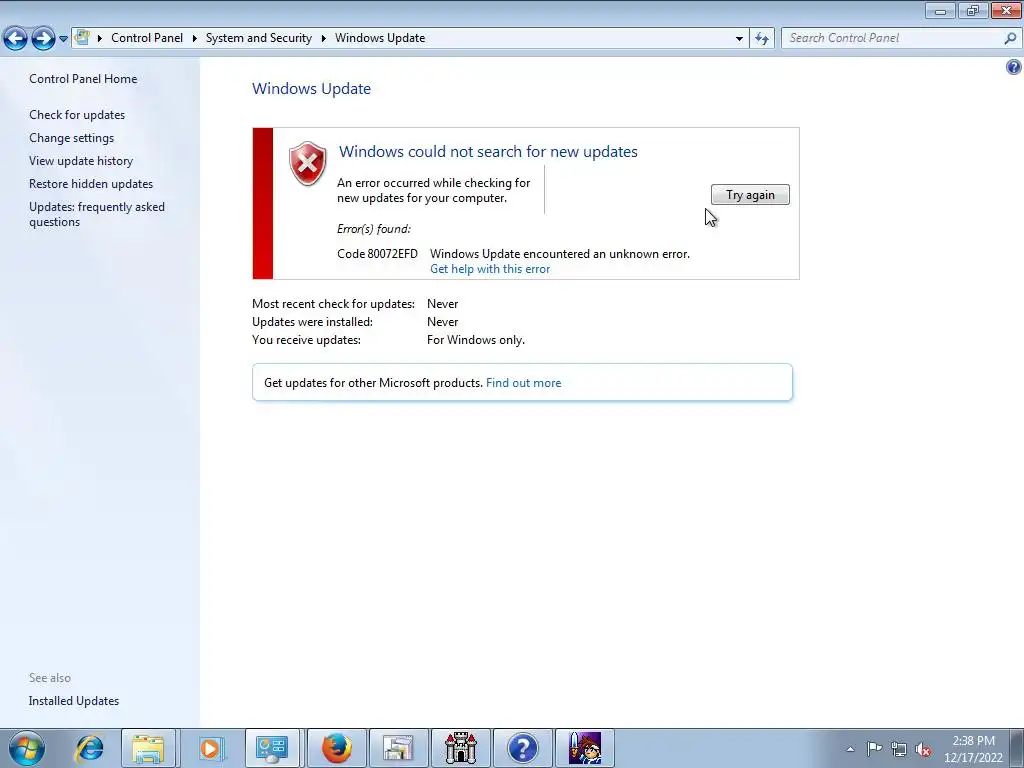Click the Control Panel taskbar button
The width and height of the screenshot is (1024, 768).
tap(272, 748)
